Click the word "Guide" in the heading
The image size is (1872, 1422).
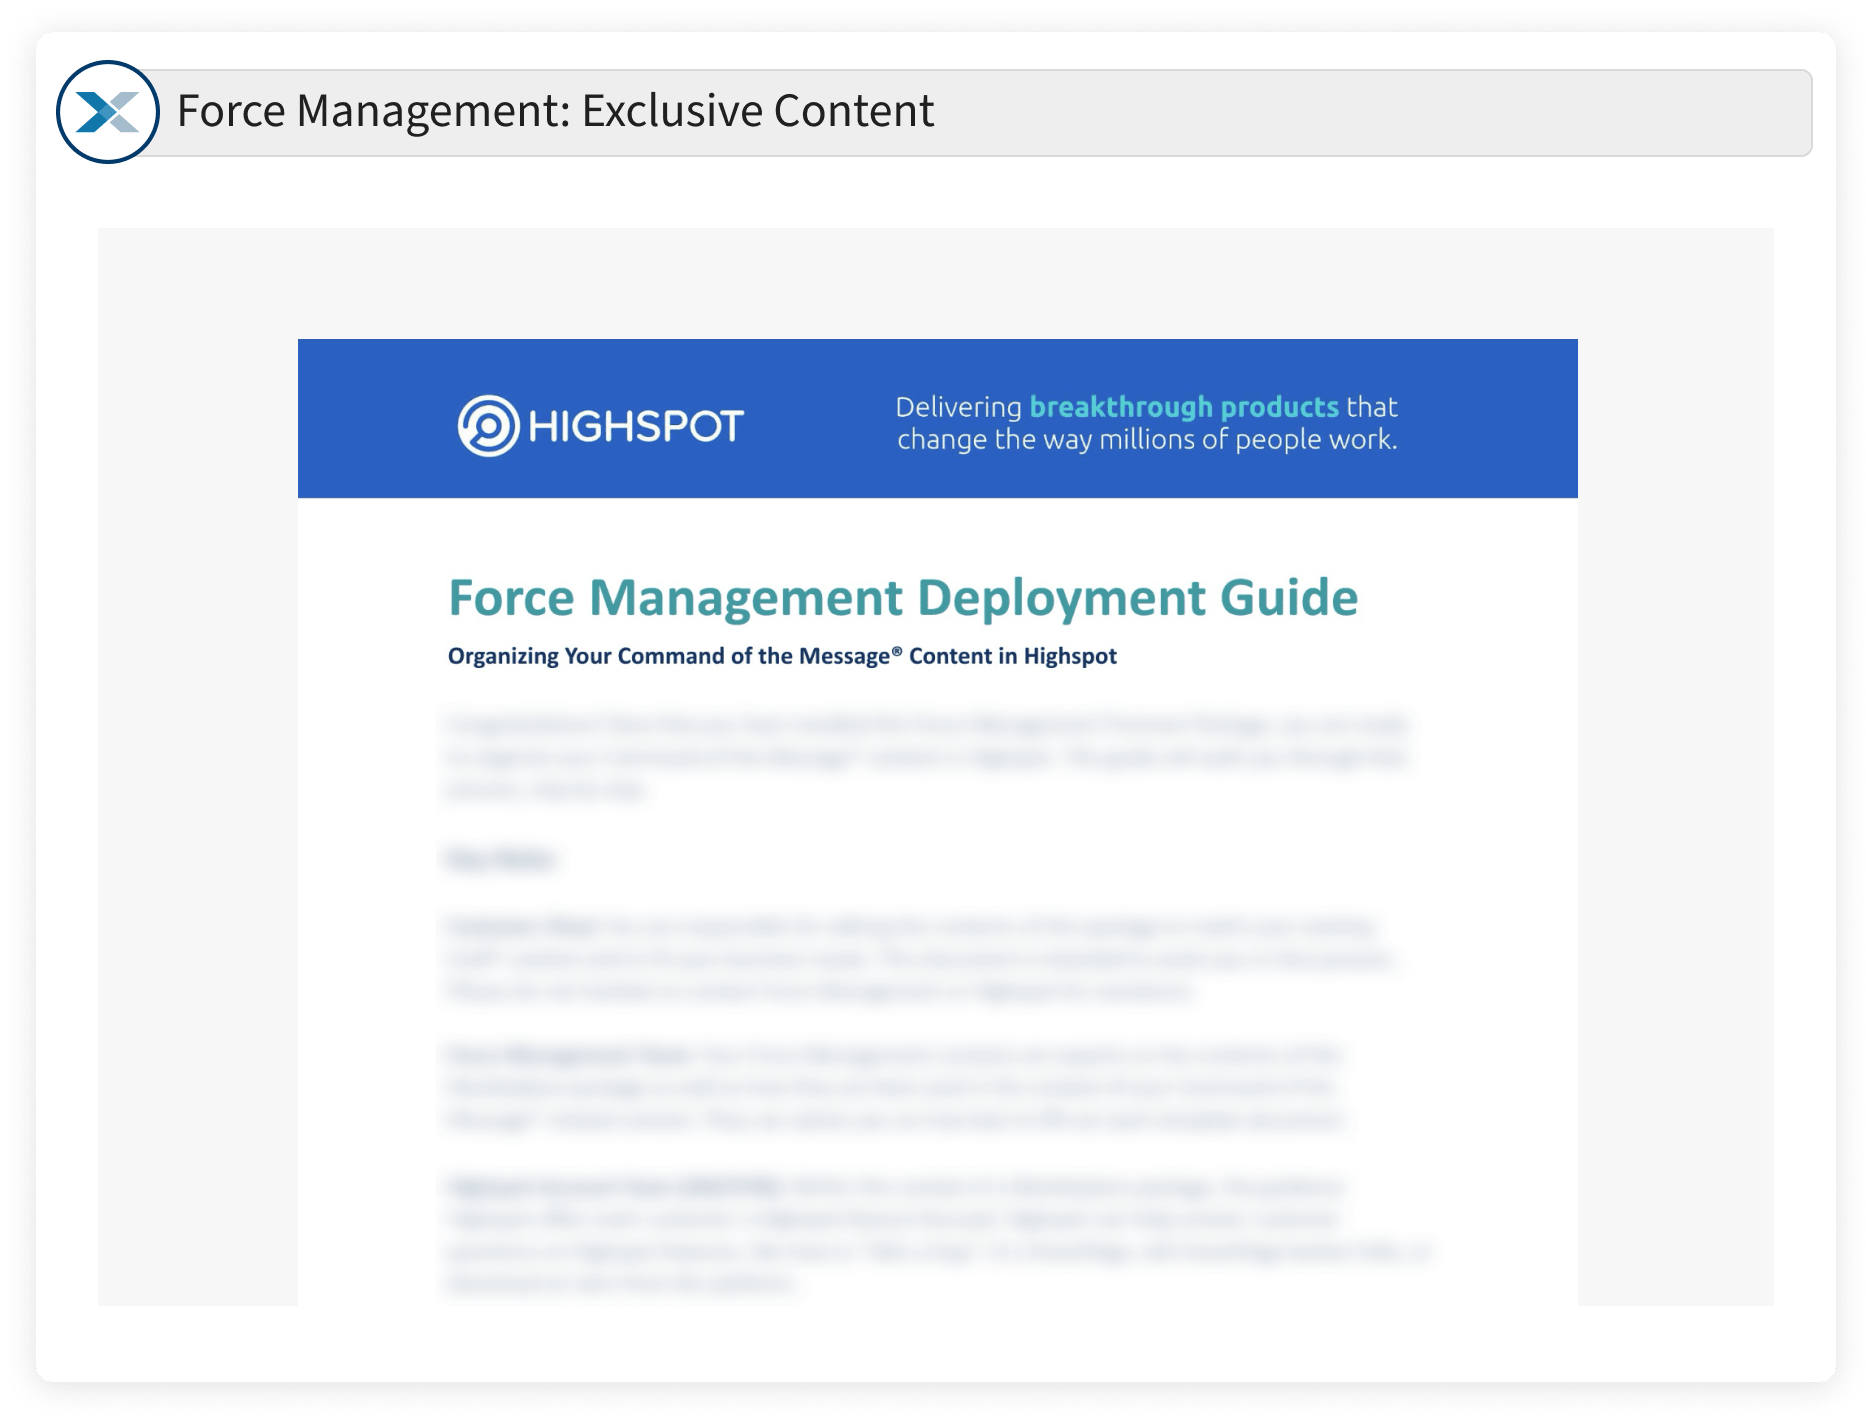click(x=1288, y=598)
